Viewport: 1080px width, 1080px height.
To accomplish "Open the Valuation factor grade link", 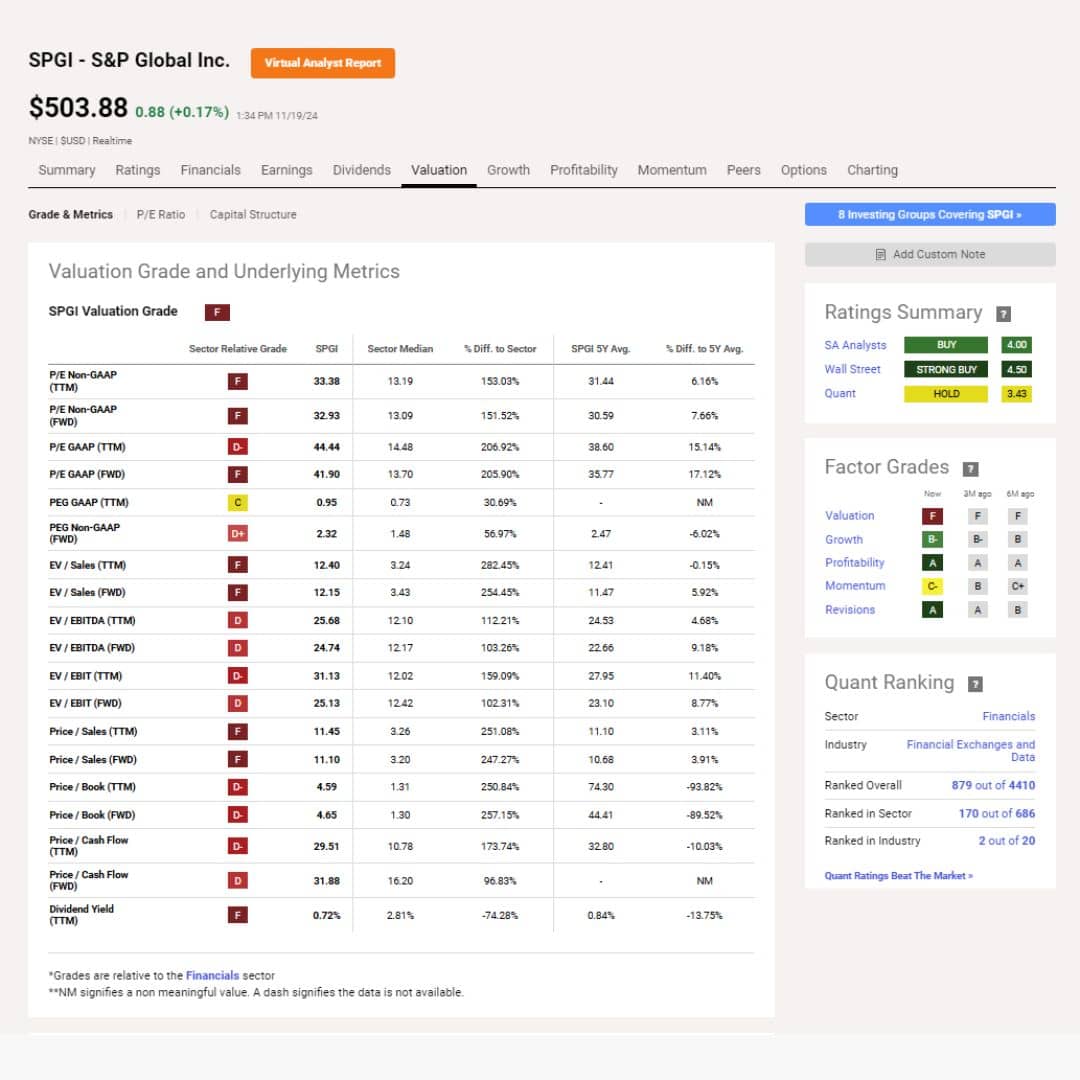I will coord(850,516).
